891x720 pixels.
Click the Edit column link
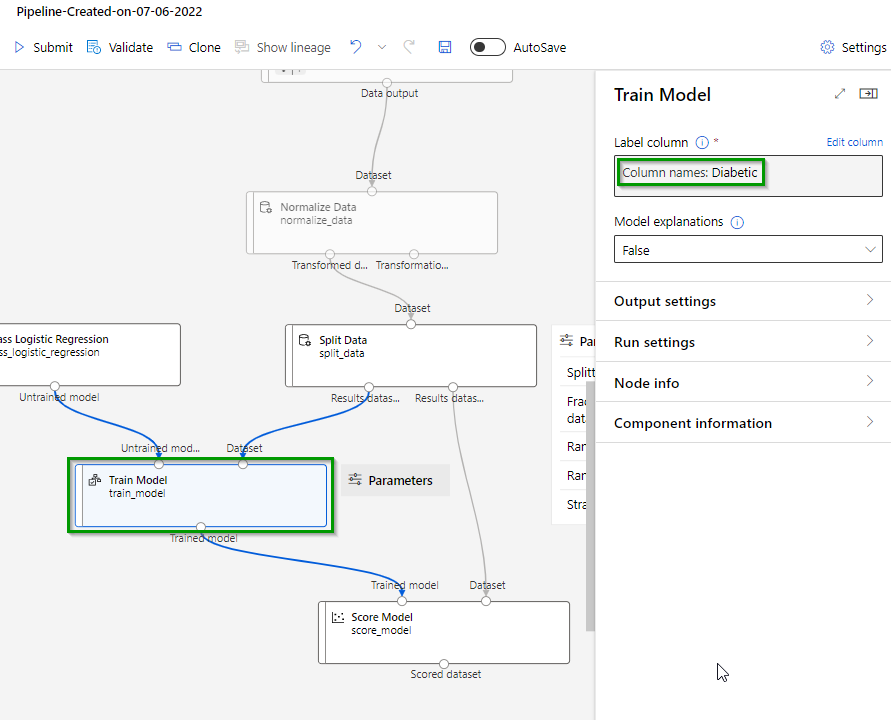click(x=854, y=143)
